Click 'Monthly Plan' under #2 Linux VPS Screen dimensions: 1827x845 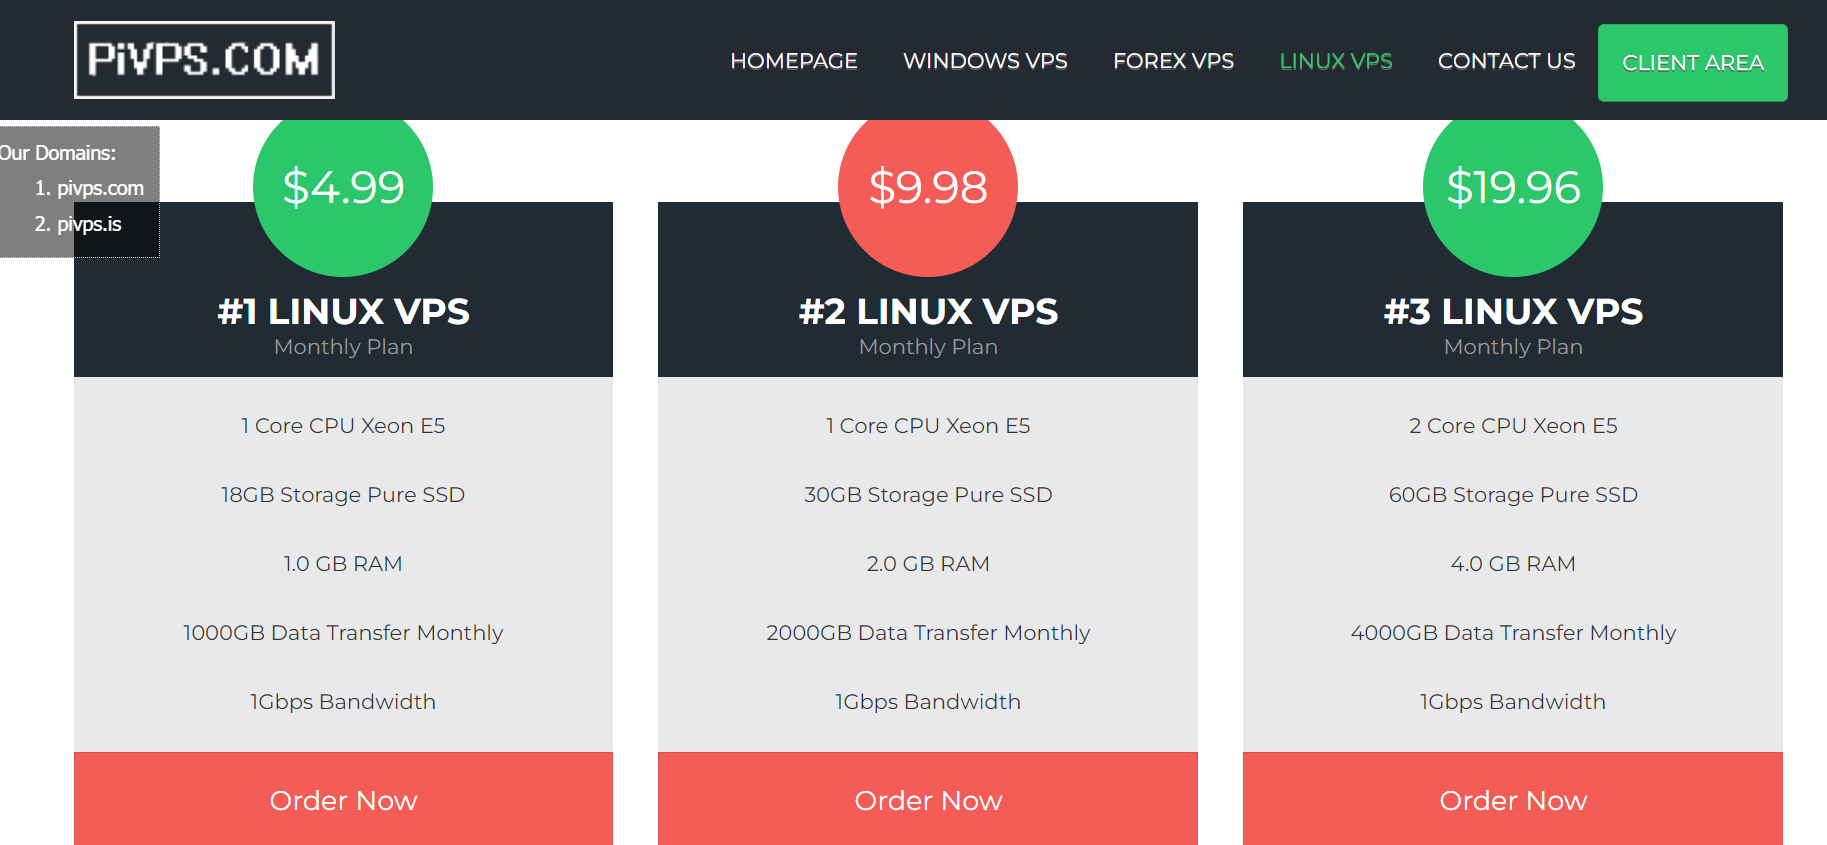pos(928,347)
